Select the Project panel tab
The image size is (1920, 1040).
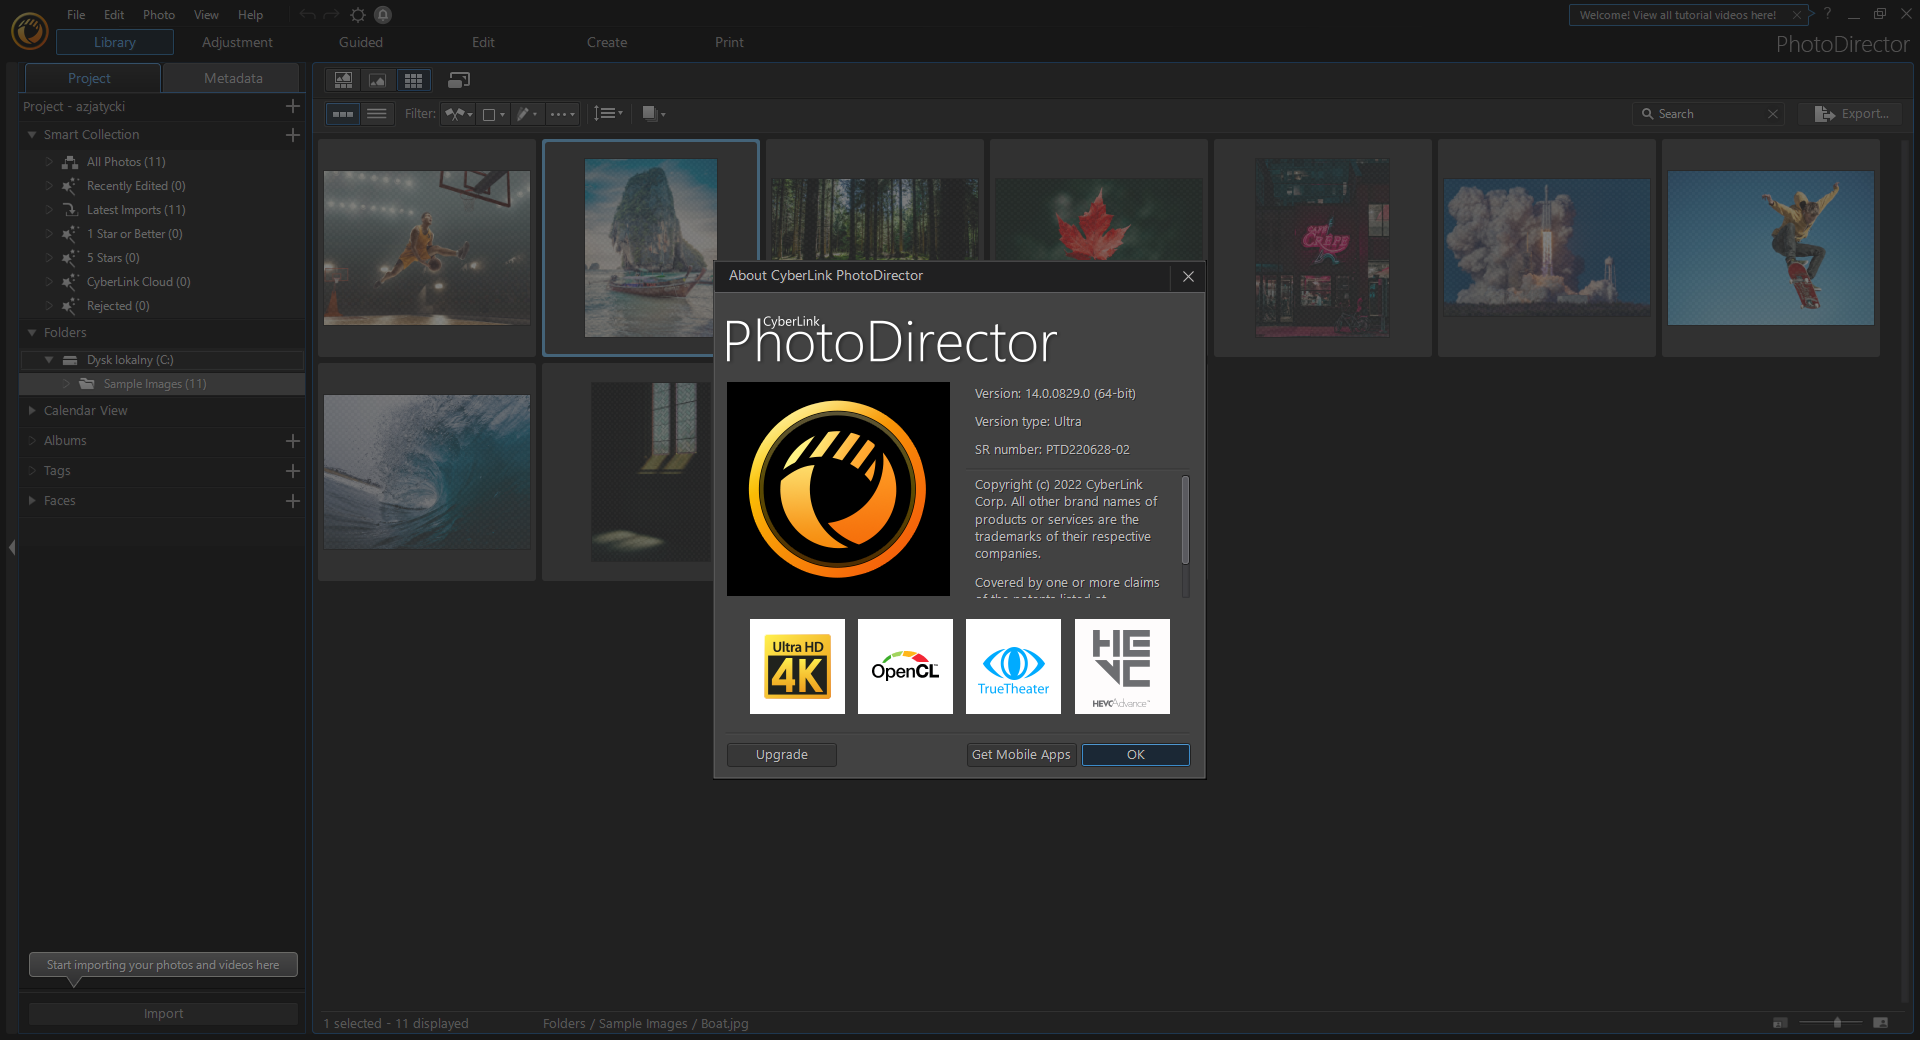click(90, 78)
